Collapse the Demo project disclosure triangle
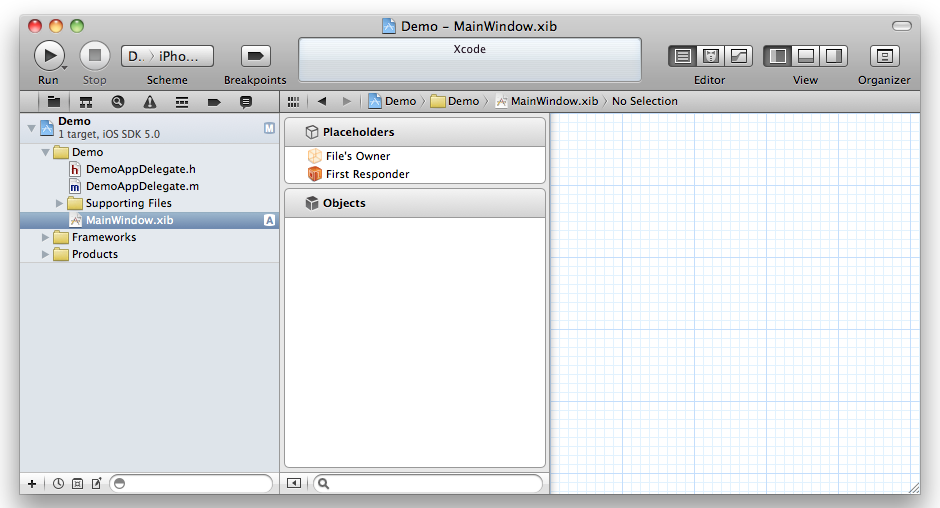 tap(31, 128)
